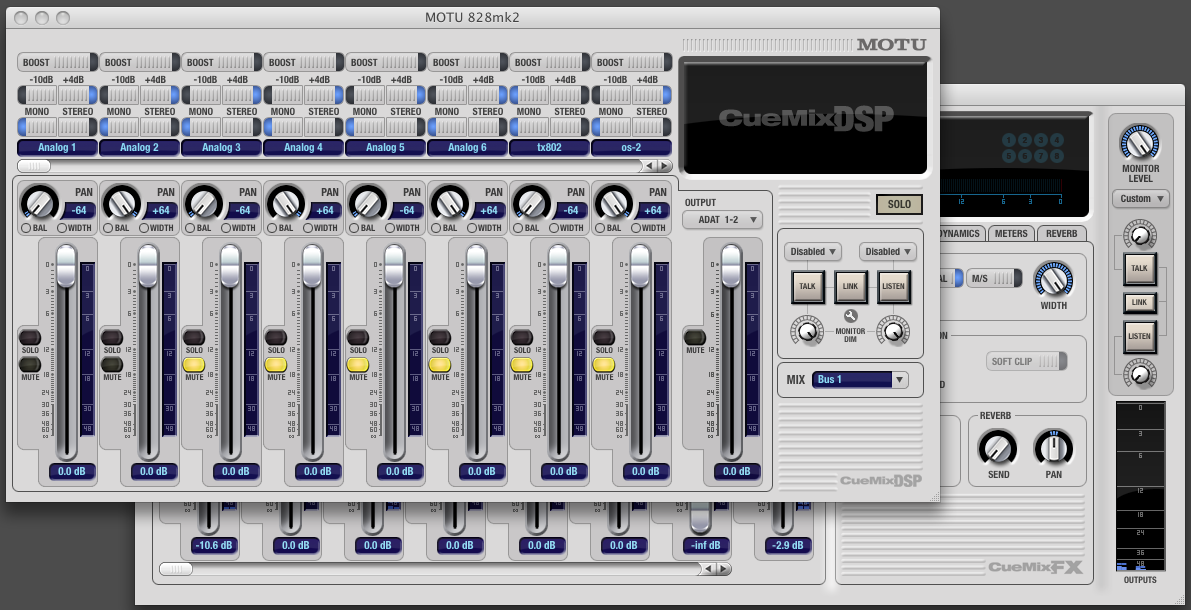Click the Analog 1 pan value -64 field
1191x610 pixels.
(x=78, y=210)
